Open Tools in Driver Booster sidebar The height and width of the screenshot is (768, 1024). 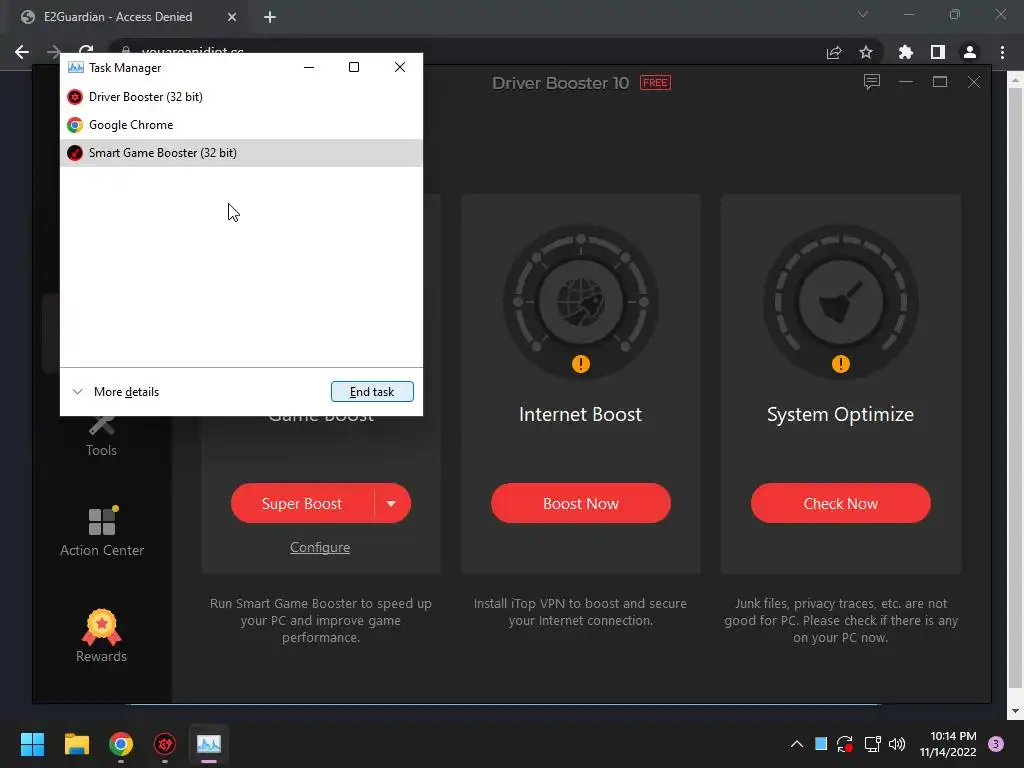[101, 436]
